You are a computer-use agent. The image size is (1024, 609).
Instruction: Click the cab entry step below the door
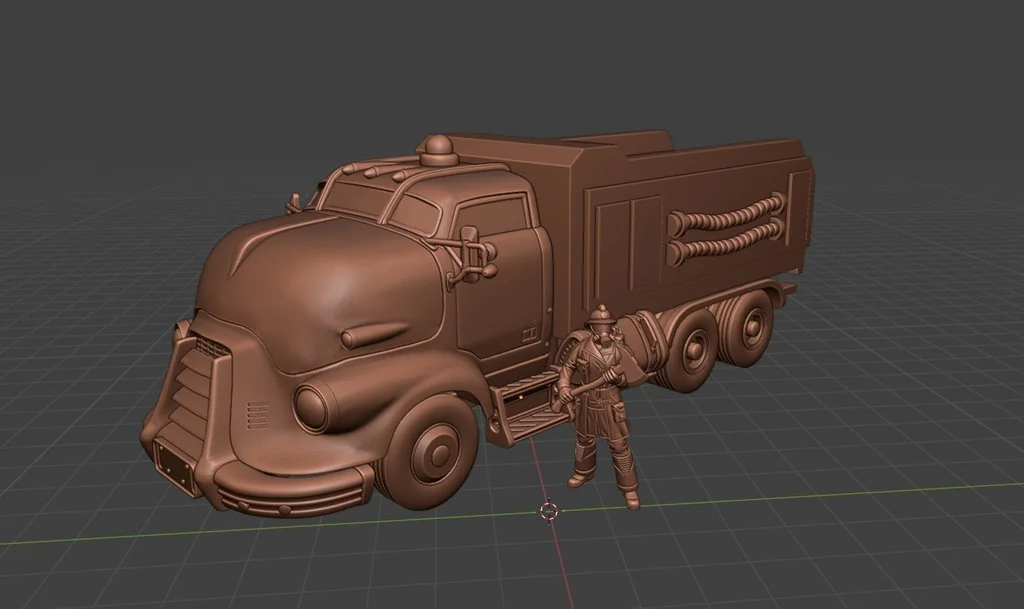click(520, 407)
